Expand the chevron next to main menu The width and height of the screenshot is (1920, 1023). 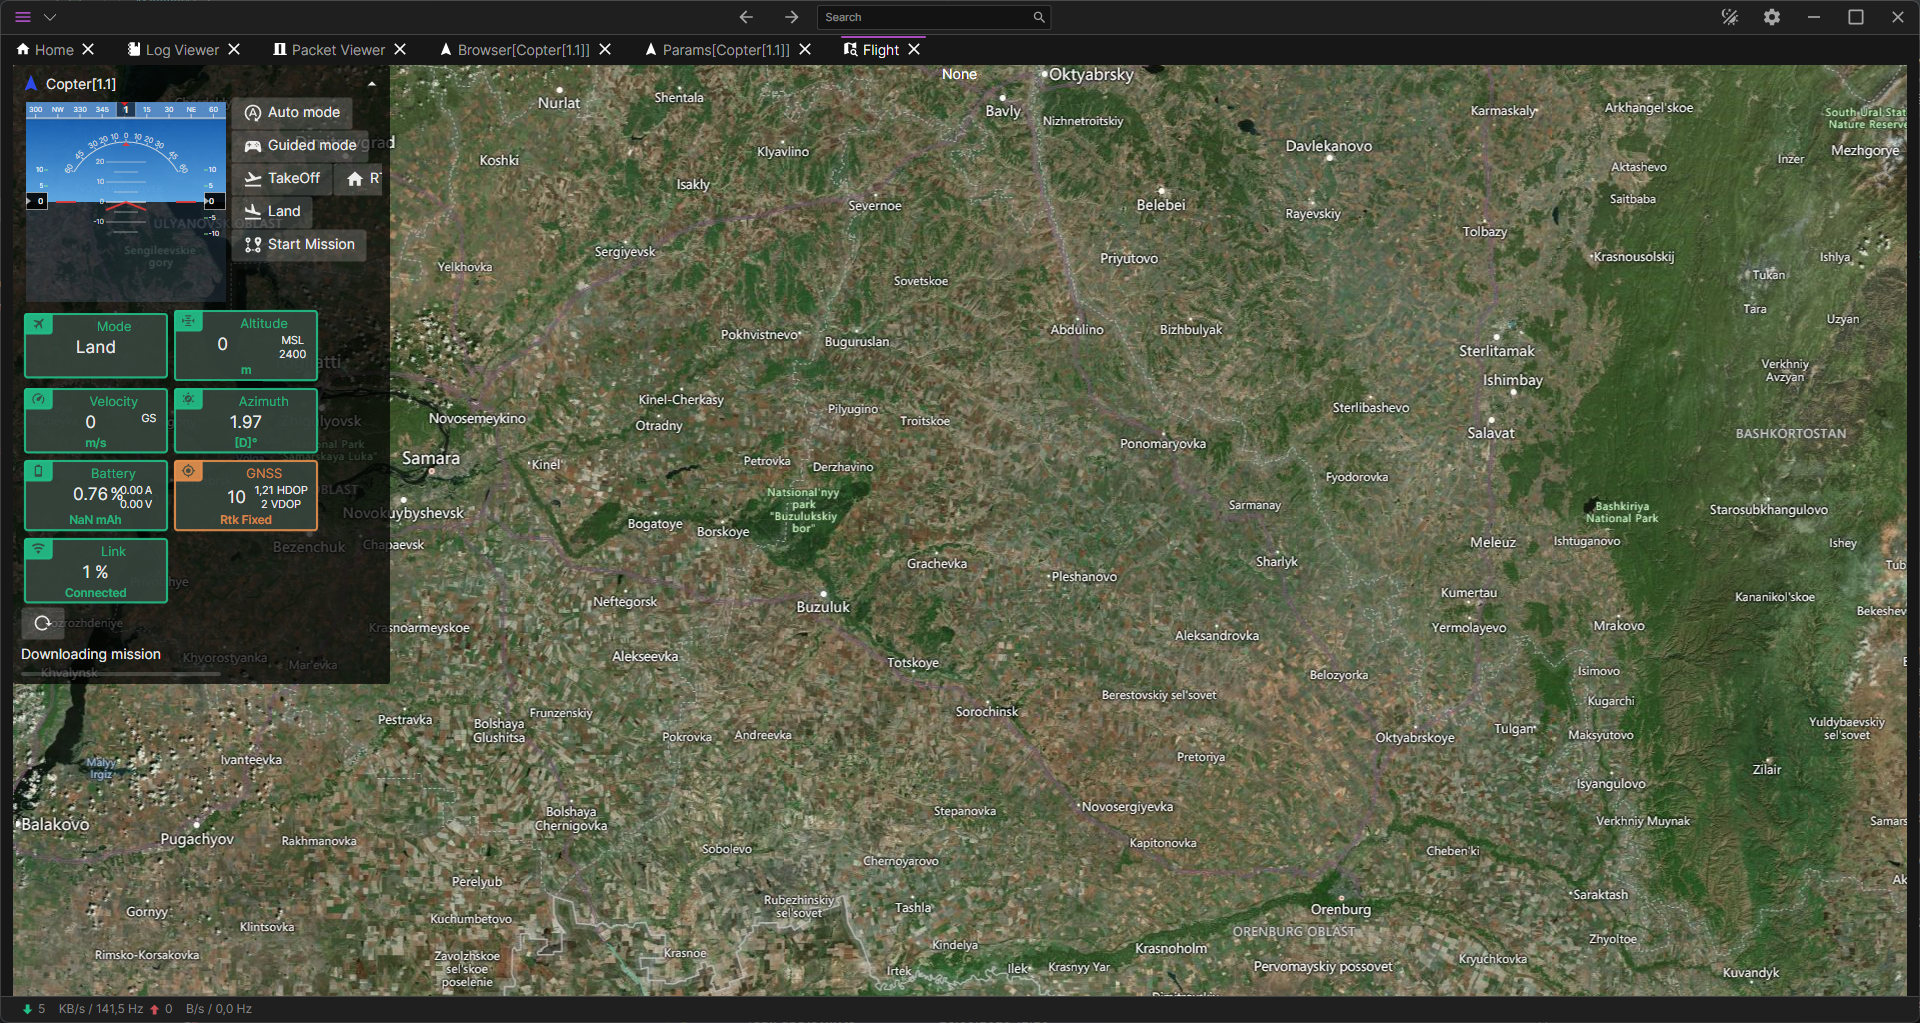[50, 17]
